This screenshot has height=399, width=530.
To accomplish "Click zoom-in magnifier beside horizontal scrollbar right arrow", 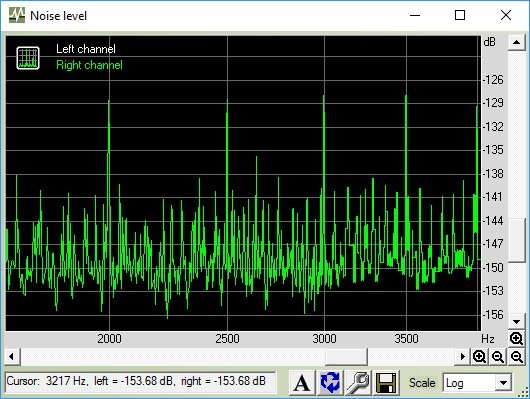I will pos(480,356).
